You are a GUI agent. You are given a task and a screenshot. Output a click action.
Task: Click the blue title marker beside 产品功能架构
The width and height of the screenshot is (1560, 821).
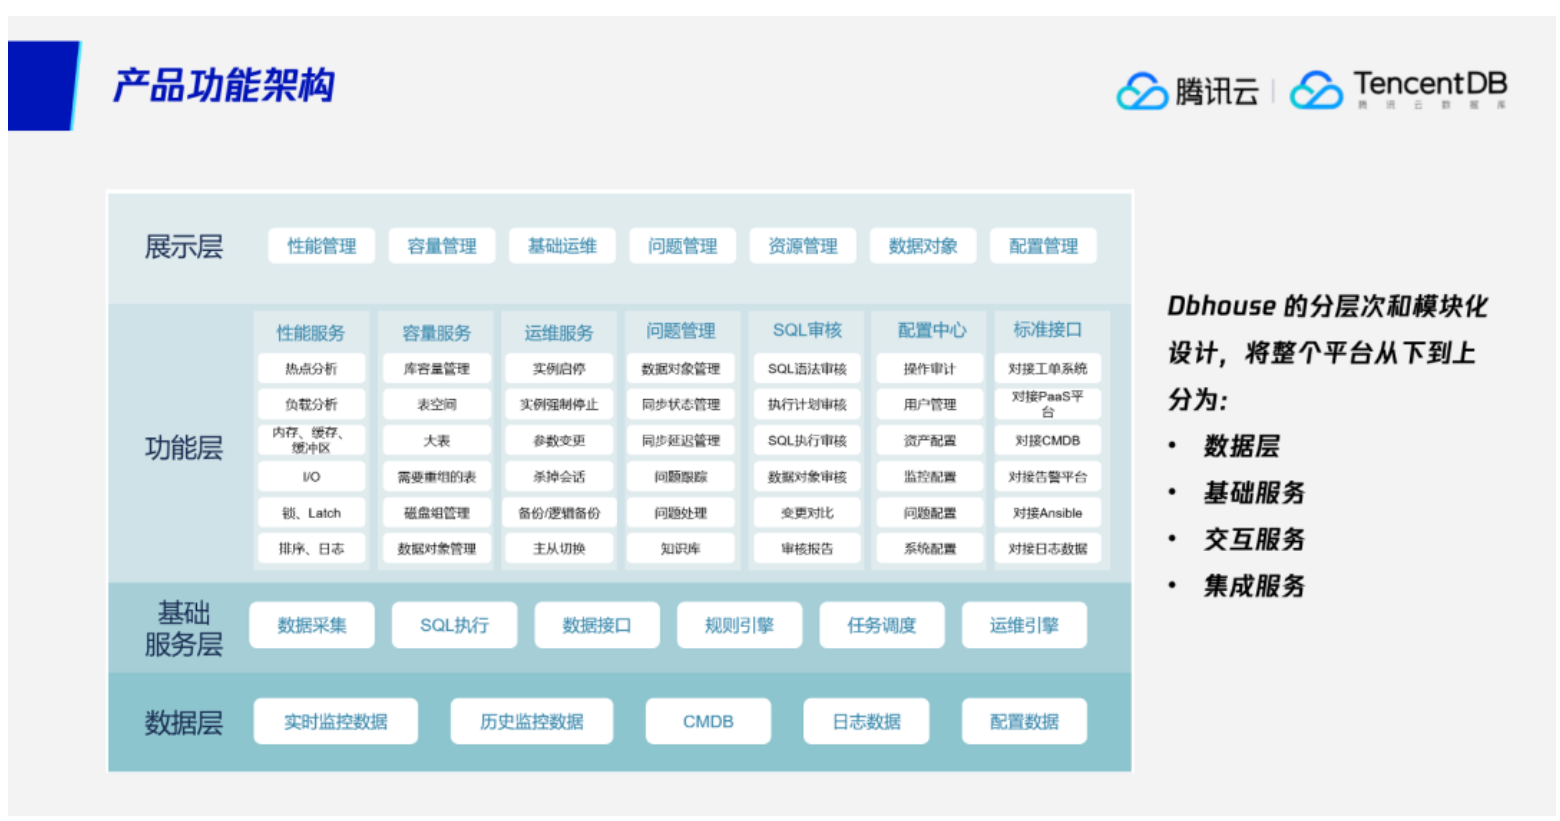[45, 85]
